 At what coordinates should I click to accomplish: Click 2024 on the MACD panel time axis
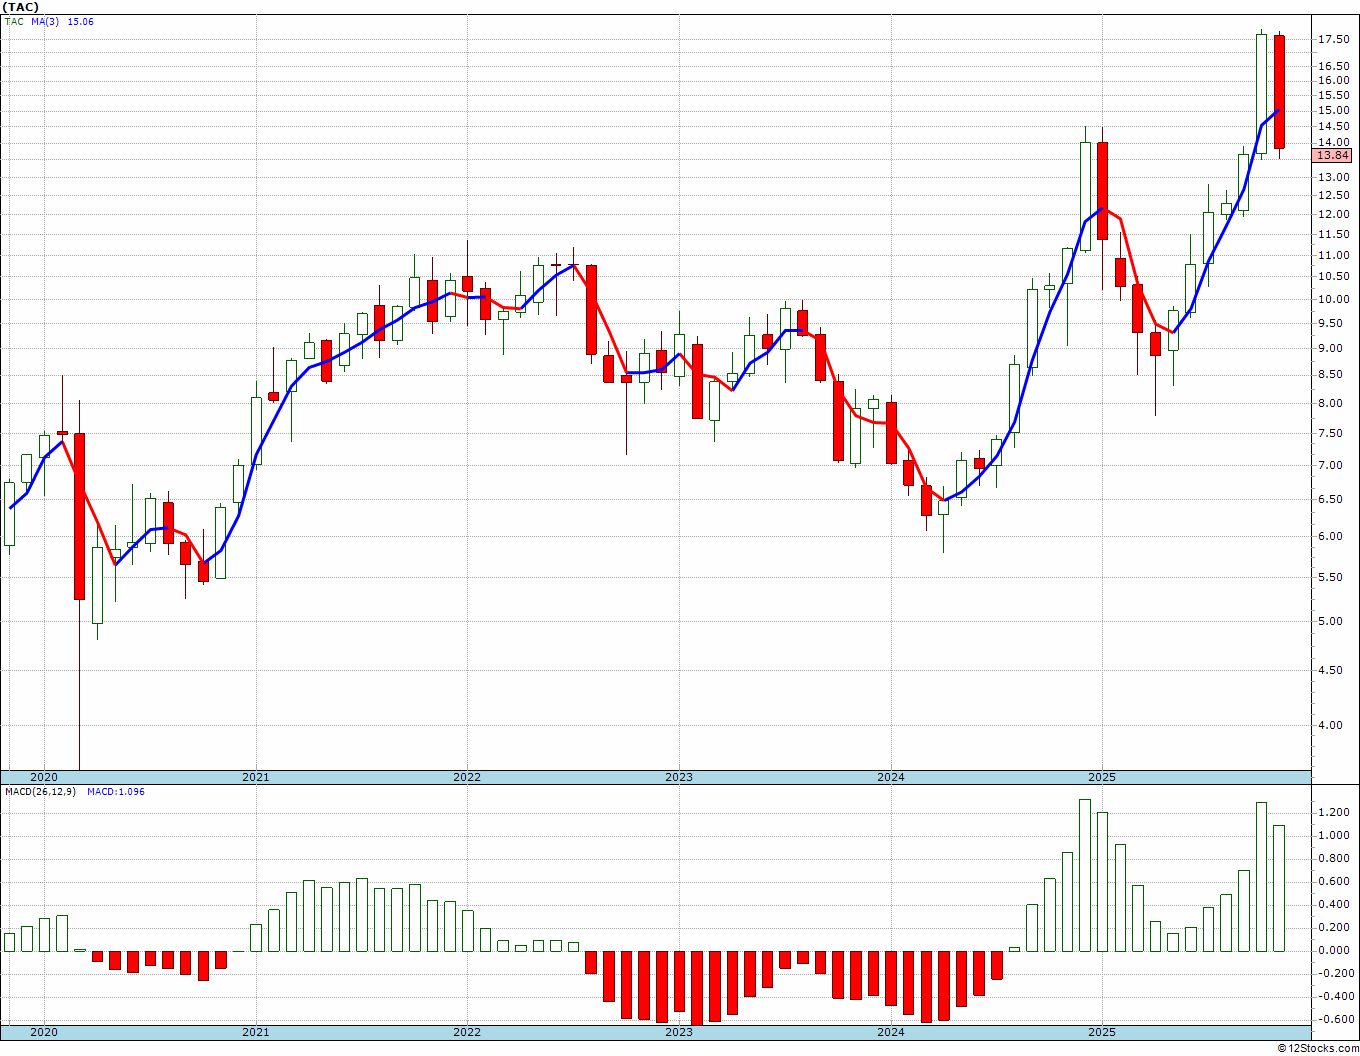pos(891,1032)
